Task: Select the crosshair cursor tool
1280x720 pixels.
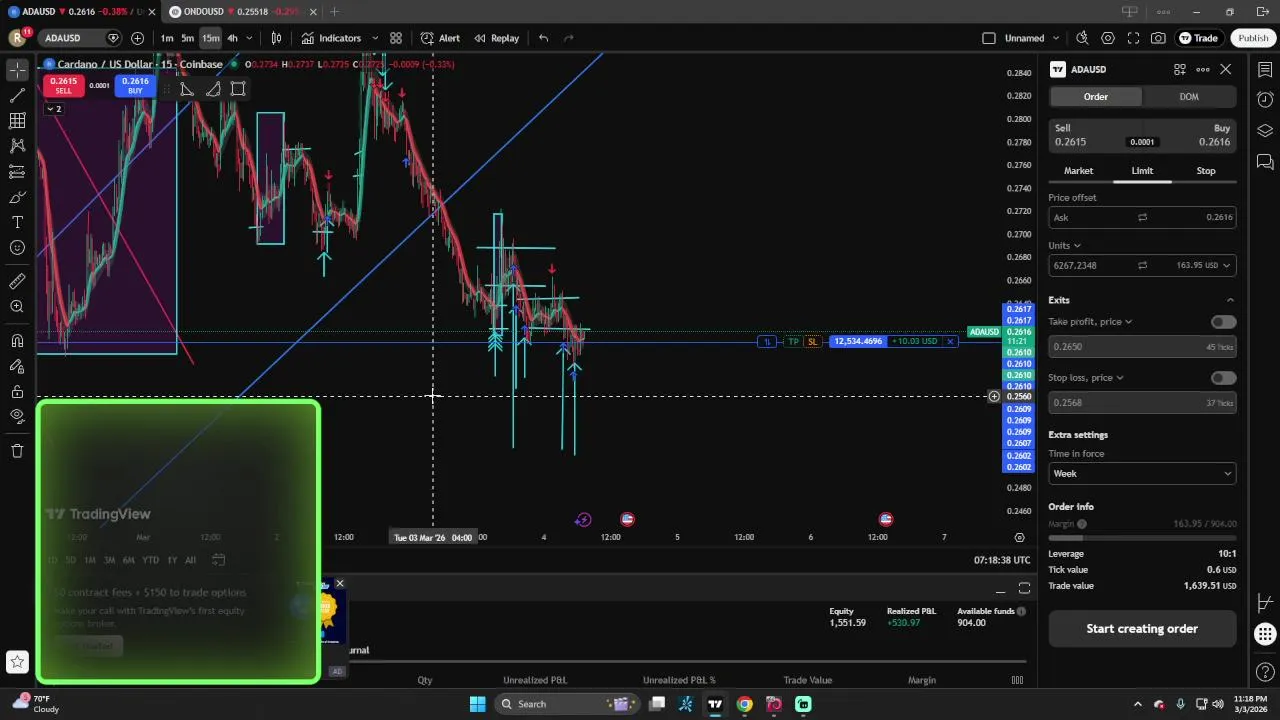Action: tap(17, 70)
